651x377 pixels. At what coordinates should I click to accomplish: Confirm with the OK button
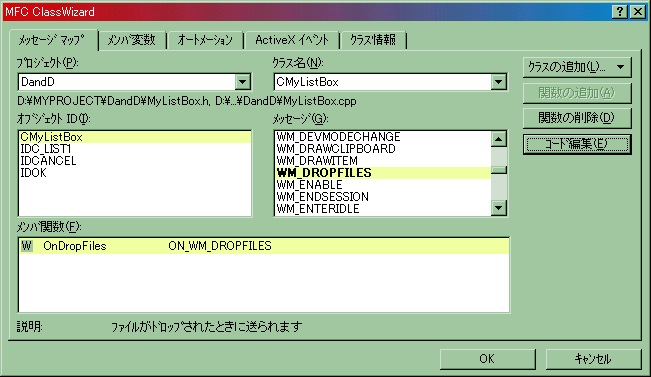click(x=487, y=359)
